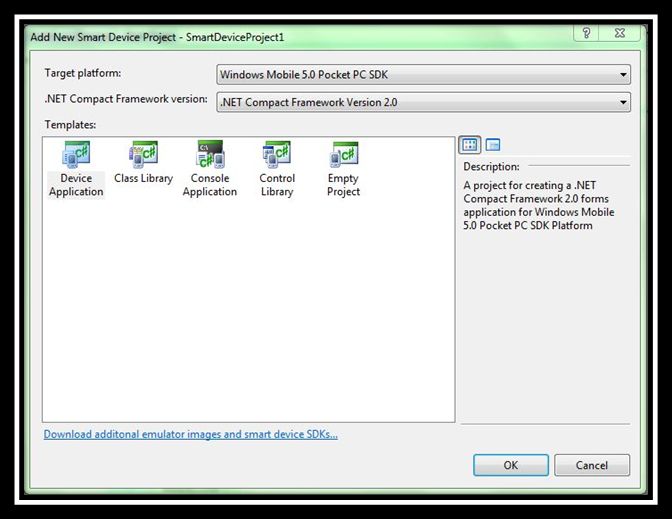Click the Cancel button
Image resolution: width=672 pixels, height=519 pixels.
592,465
